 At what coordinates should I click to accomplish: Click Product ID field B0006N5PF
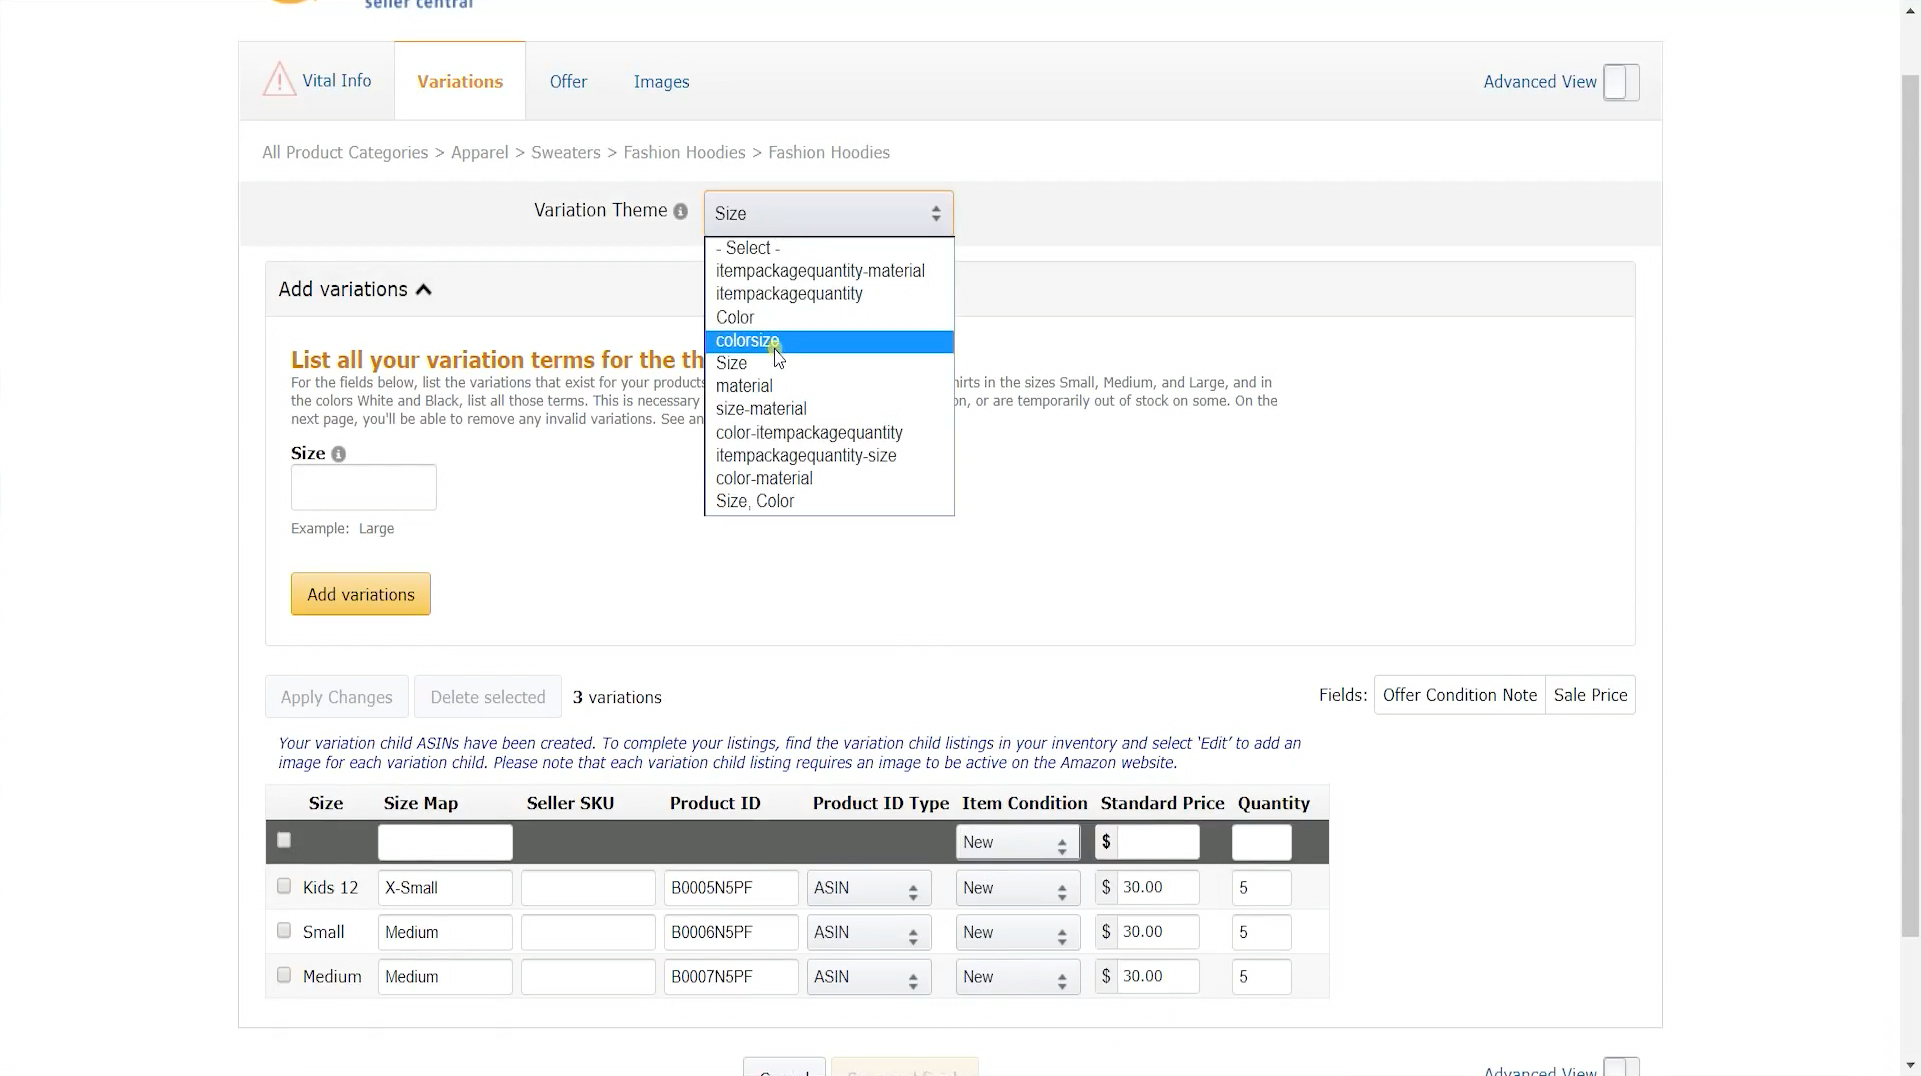pyautogui.click(x=731, y=933)
